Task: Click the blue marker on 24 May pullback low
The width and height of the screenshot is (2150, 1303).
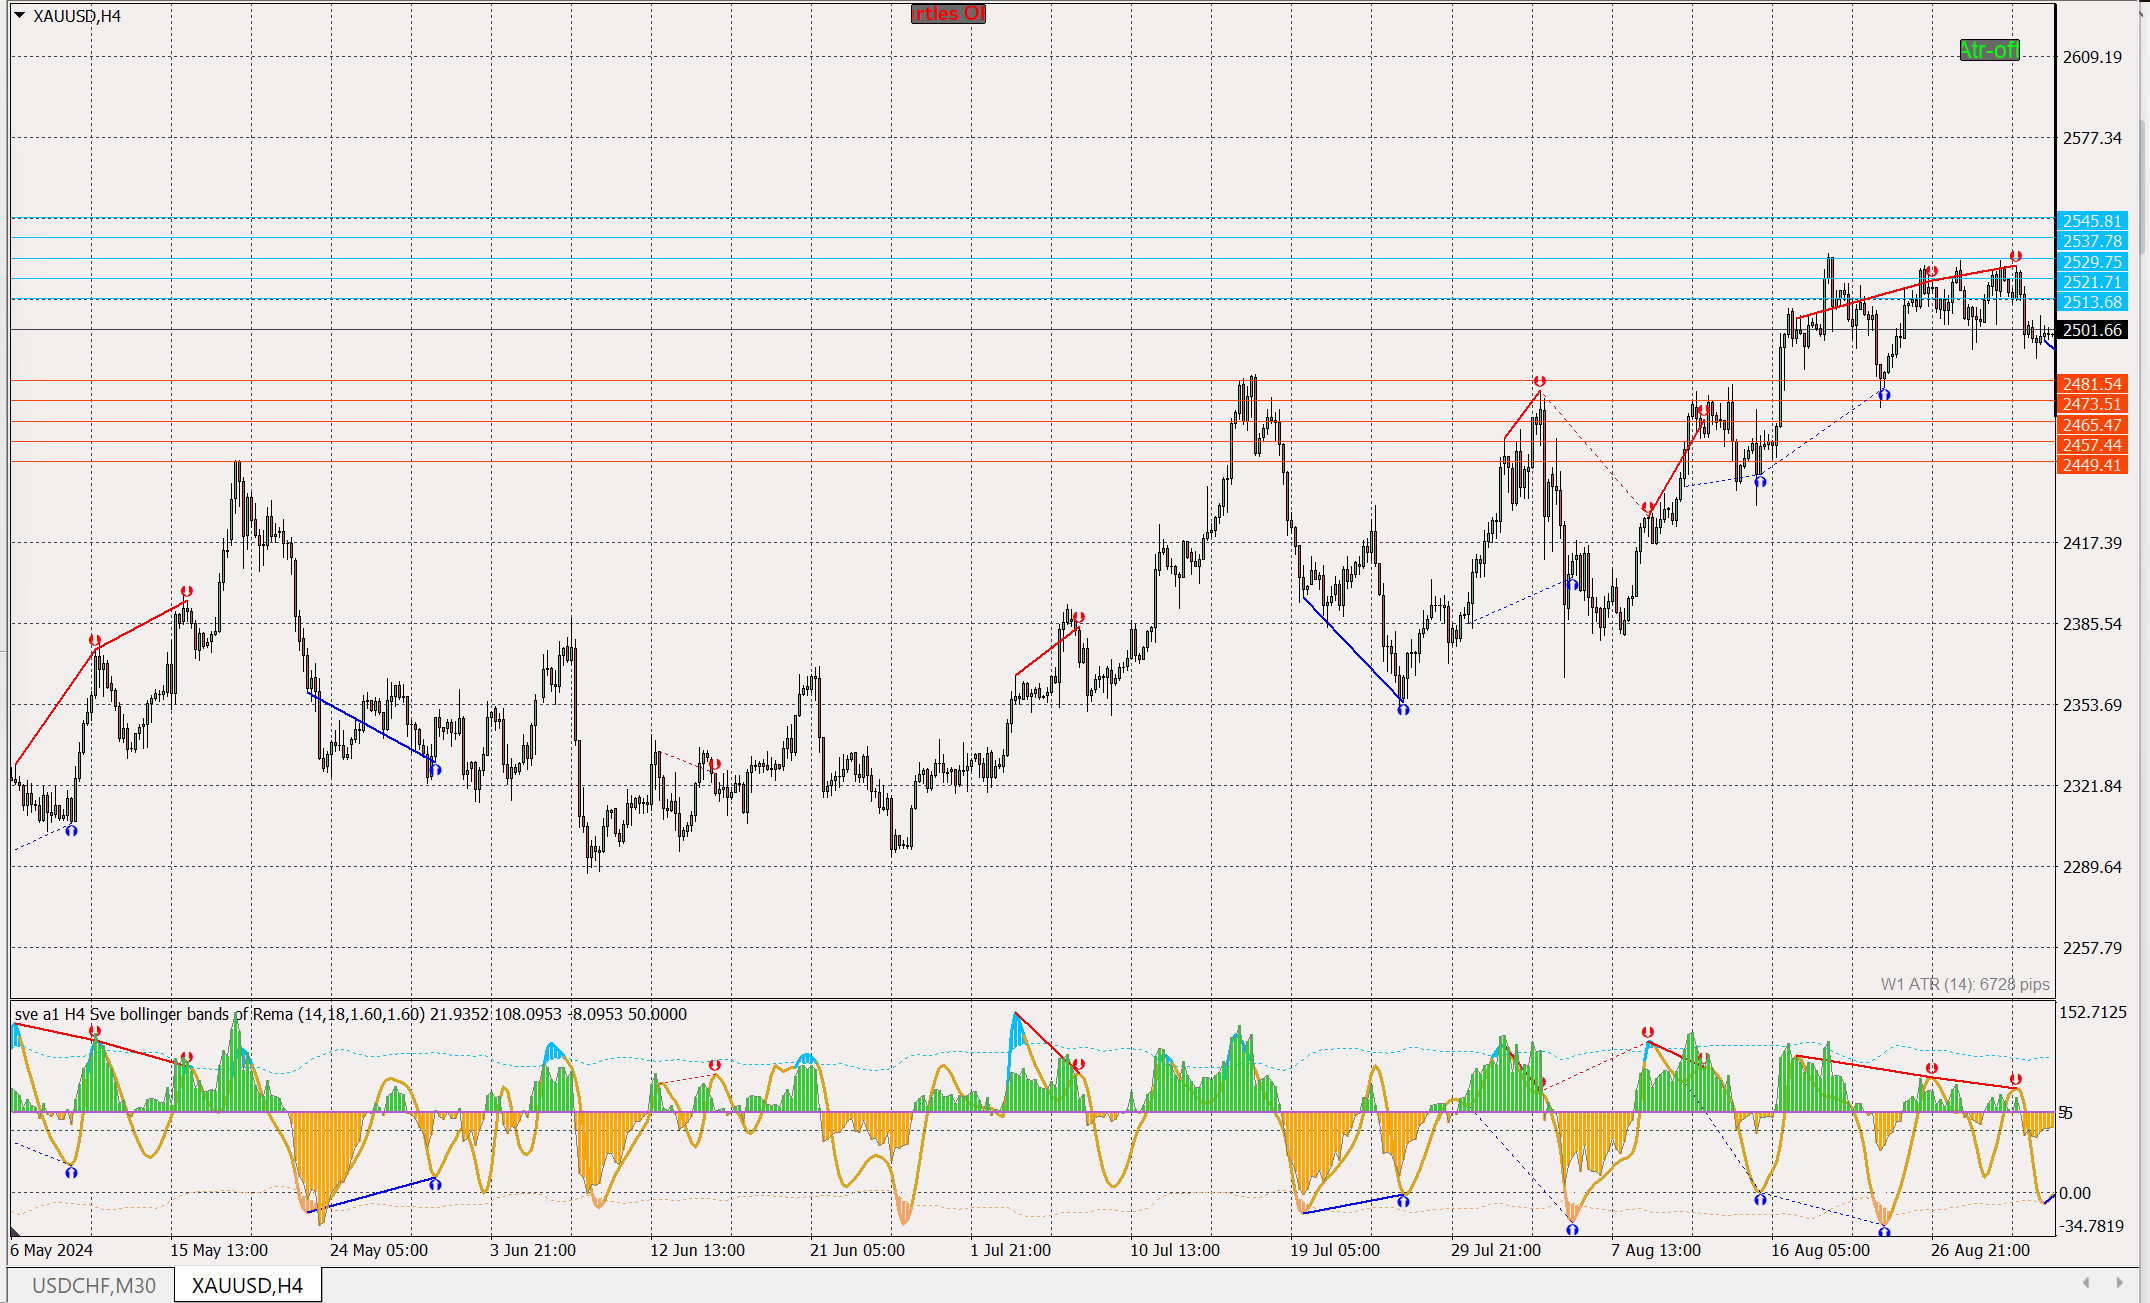Action: (x=435, y=769)
